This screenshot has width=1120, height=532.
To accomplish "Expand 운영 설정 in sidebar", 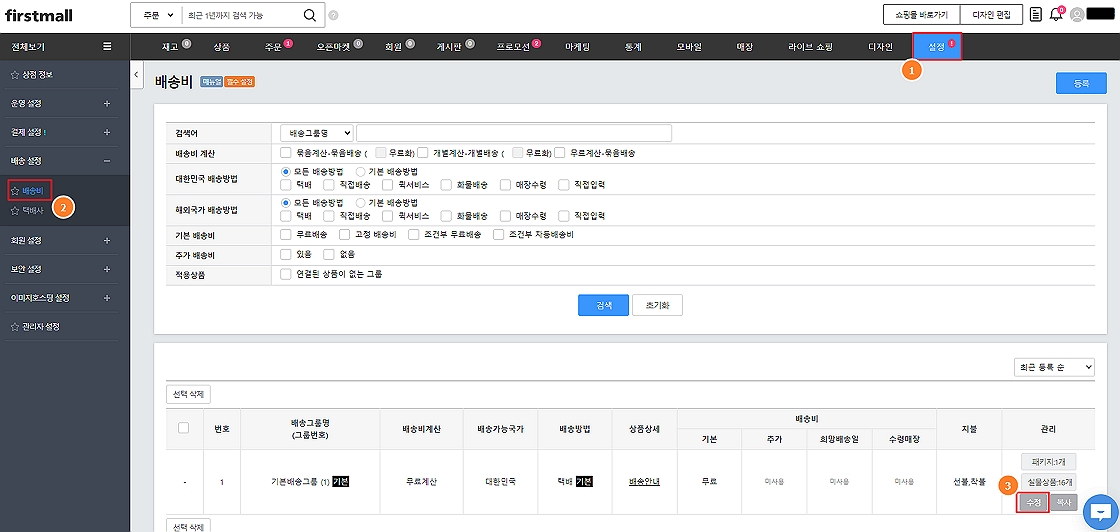I will [107, 104].
